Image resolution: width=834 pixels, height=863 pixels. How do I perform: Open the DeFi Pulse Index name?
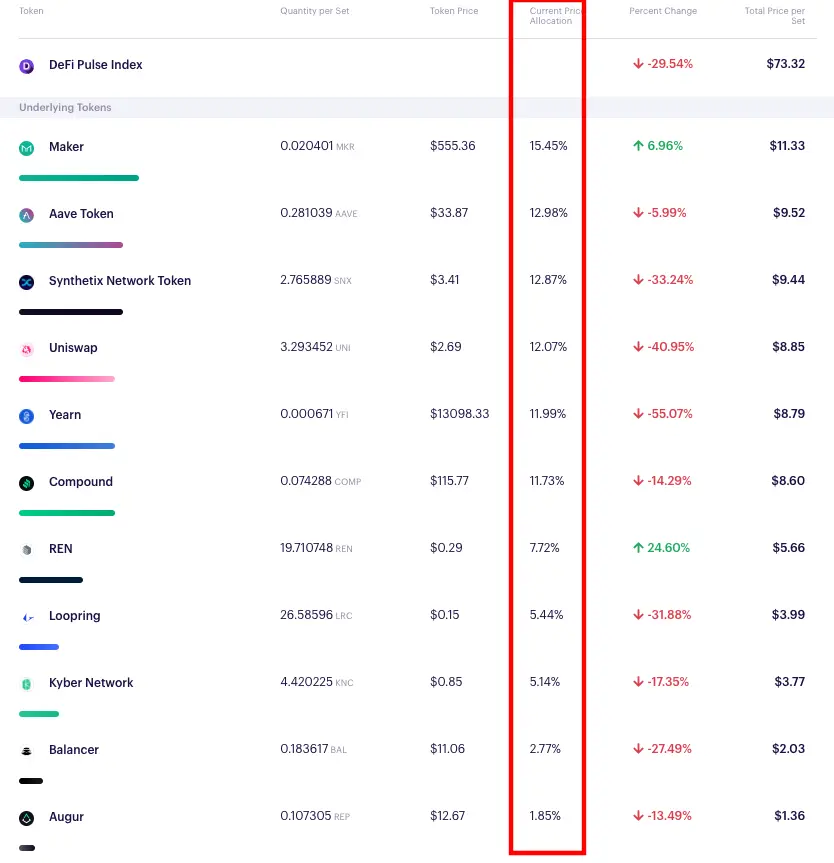point(96,65)
